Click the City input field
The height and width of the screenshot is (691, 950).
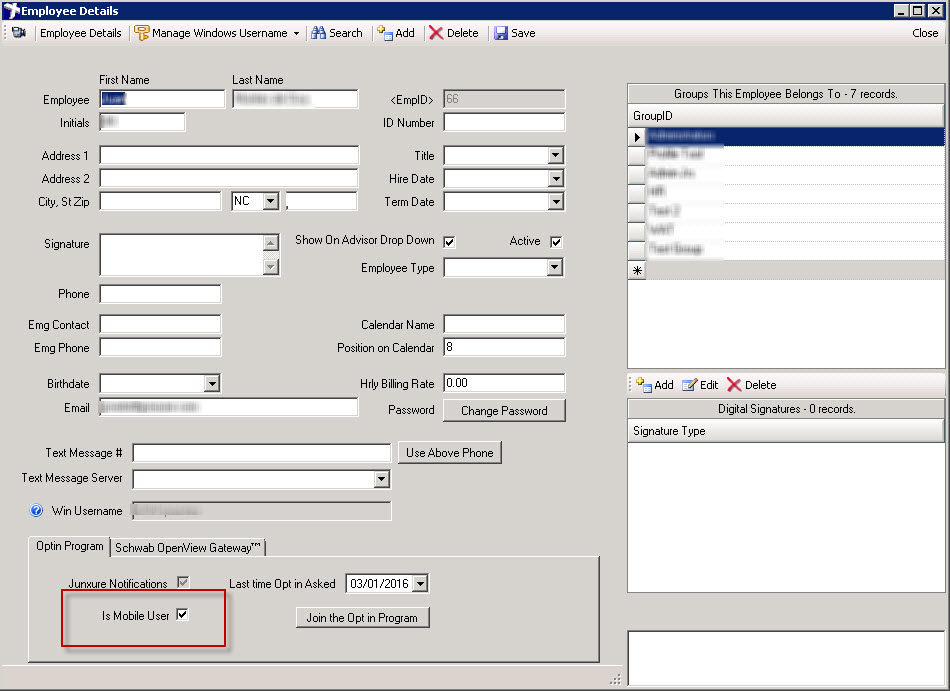tap(161, 201)
